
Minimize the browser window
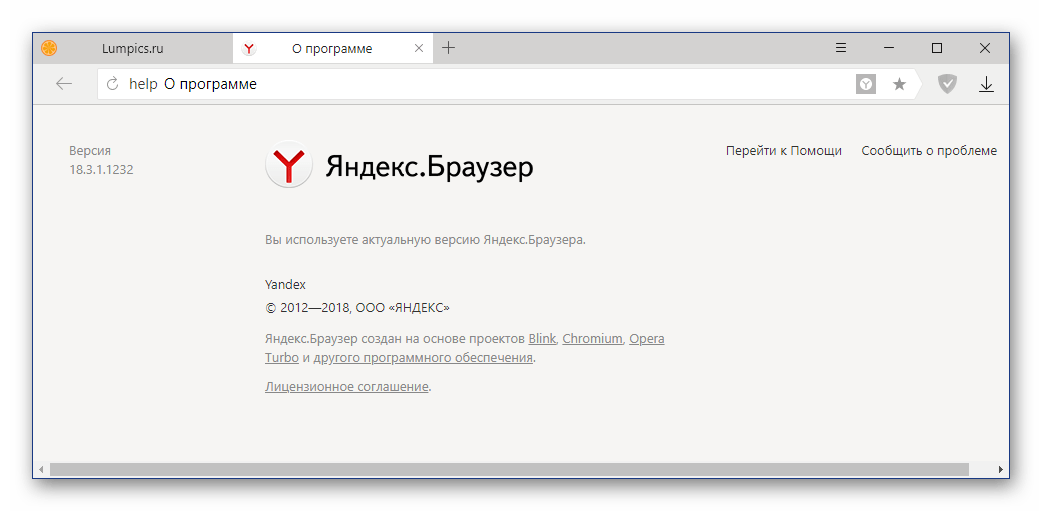coord(888,48)
